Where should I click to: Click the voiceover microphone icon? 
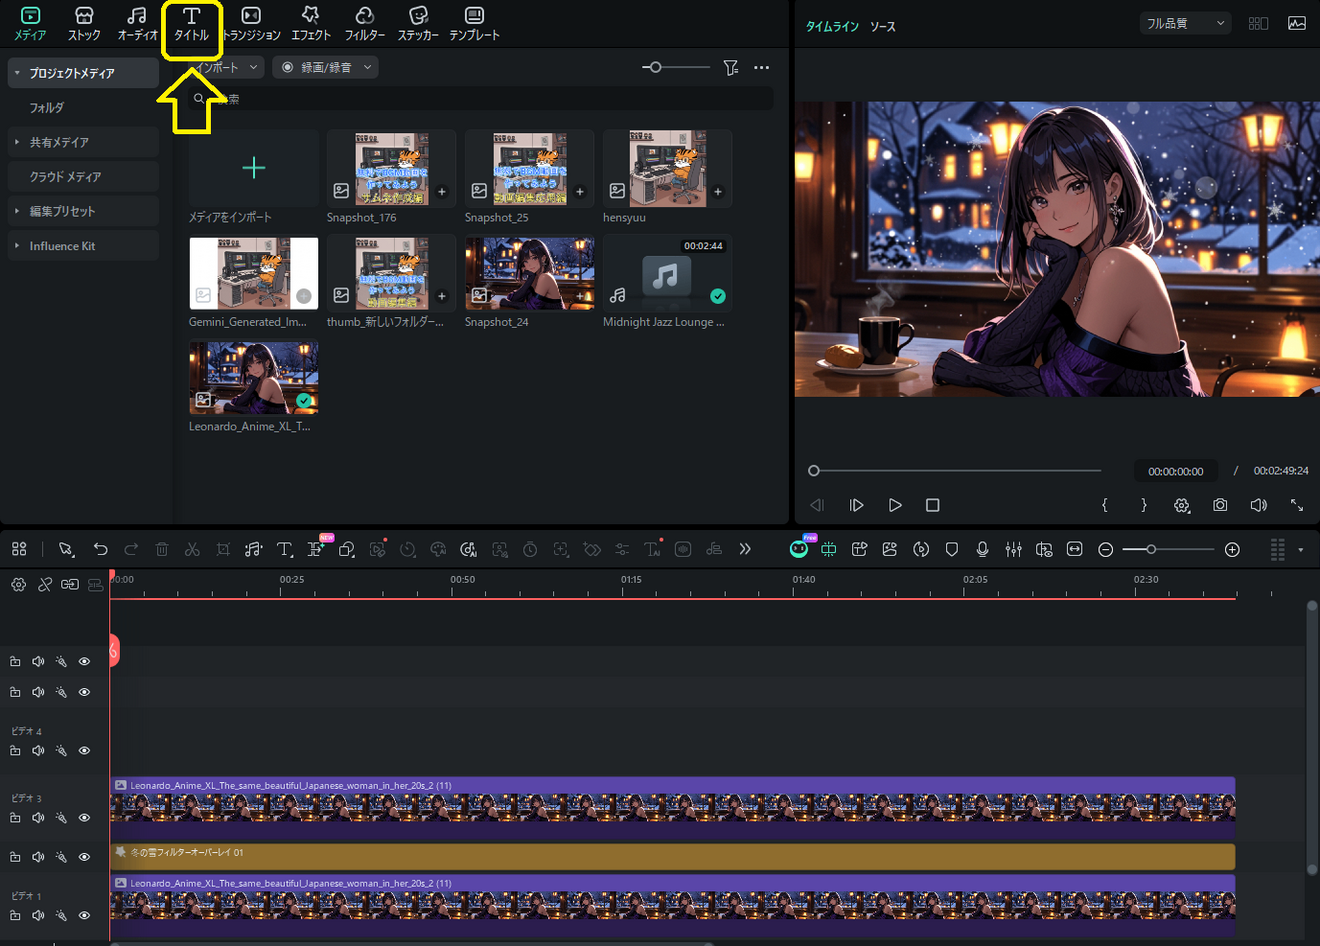coord(982,549)
